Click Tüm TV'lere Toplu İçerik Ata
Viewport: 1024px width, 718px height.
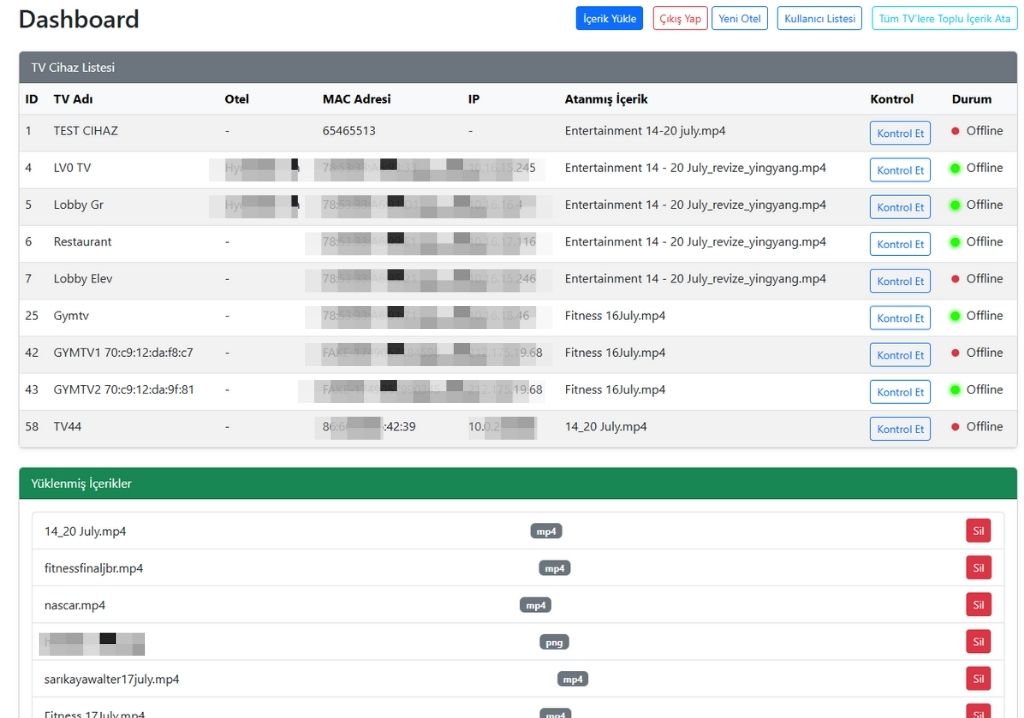pyautogui.click(x=943, y=18)
